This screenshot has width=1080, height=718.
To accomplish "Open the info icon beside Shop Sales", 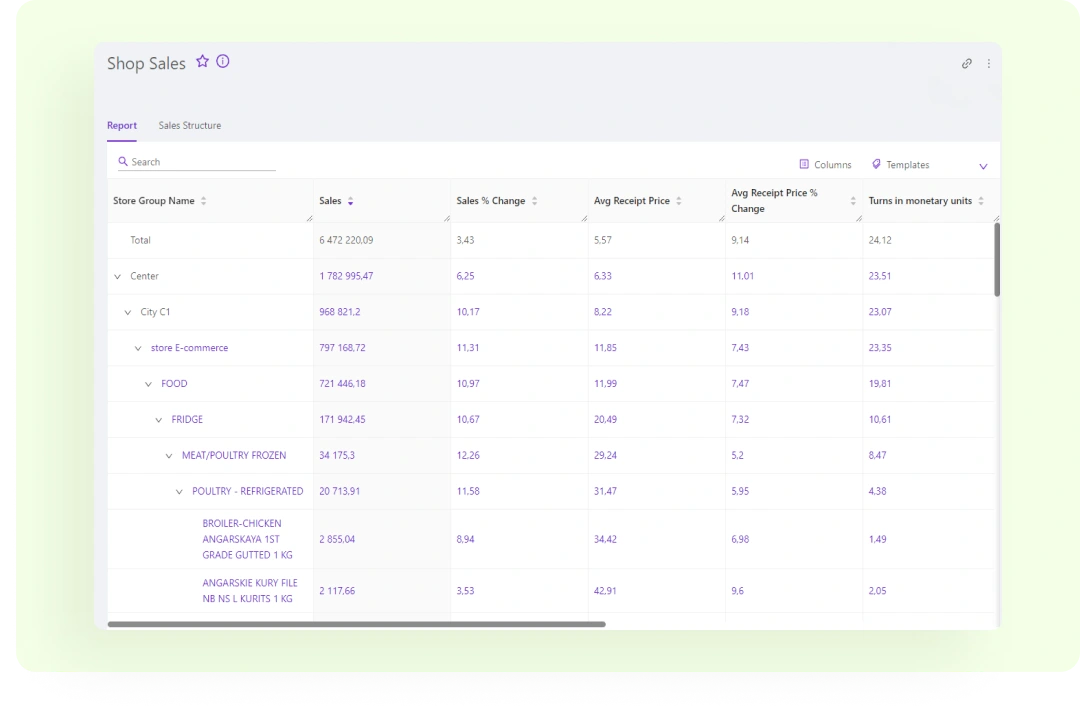I will click(222, 61).
